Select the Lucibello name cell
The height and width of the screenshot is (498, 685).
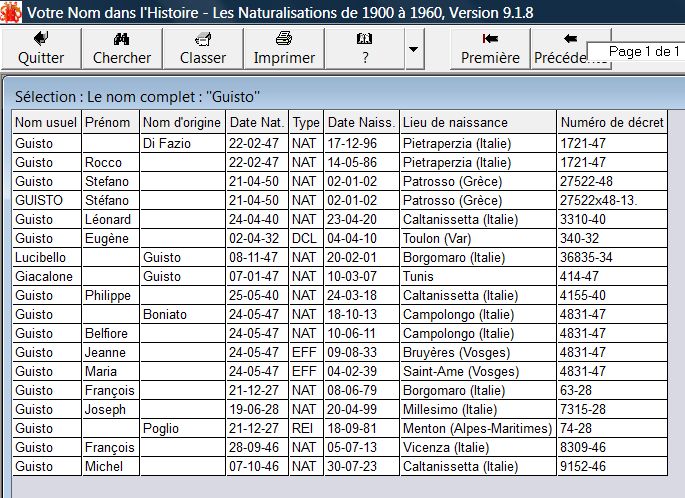[46, 257]
